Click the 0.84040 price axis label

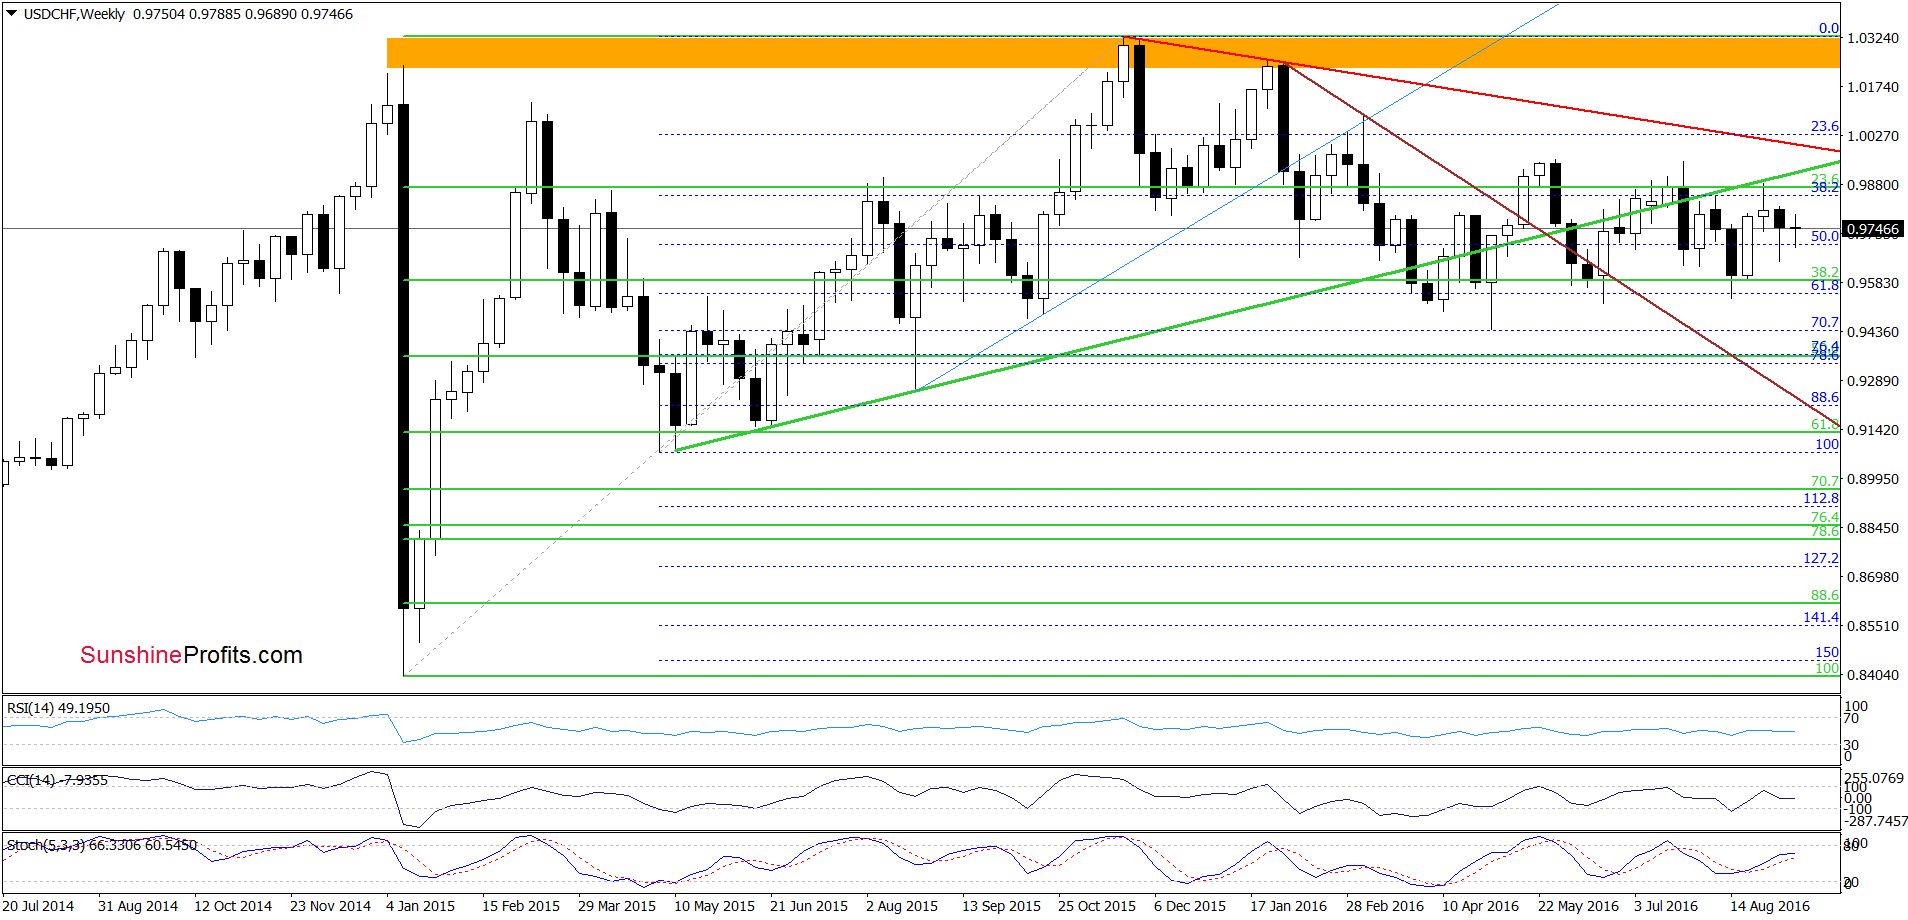tap(1872, 675)
